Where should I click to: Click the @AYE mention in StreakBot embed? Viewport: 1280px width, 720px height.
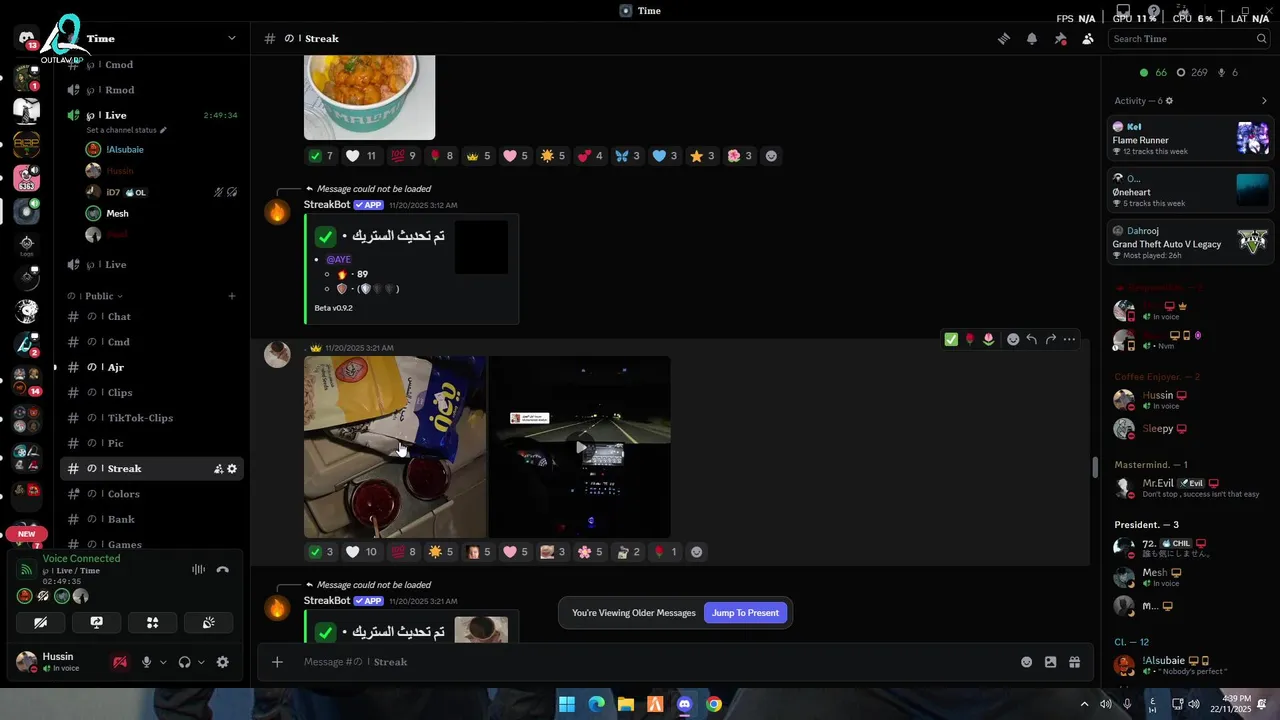click(338, 259)
